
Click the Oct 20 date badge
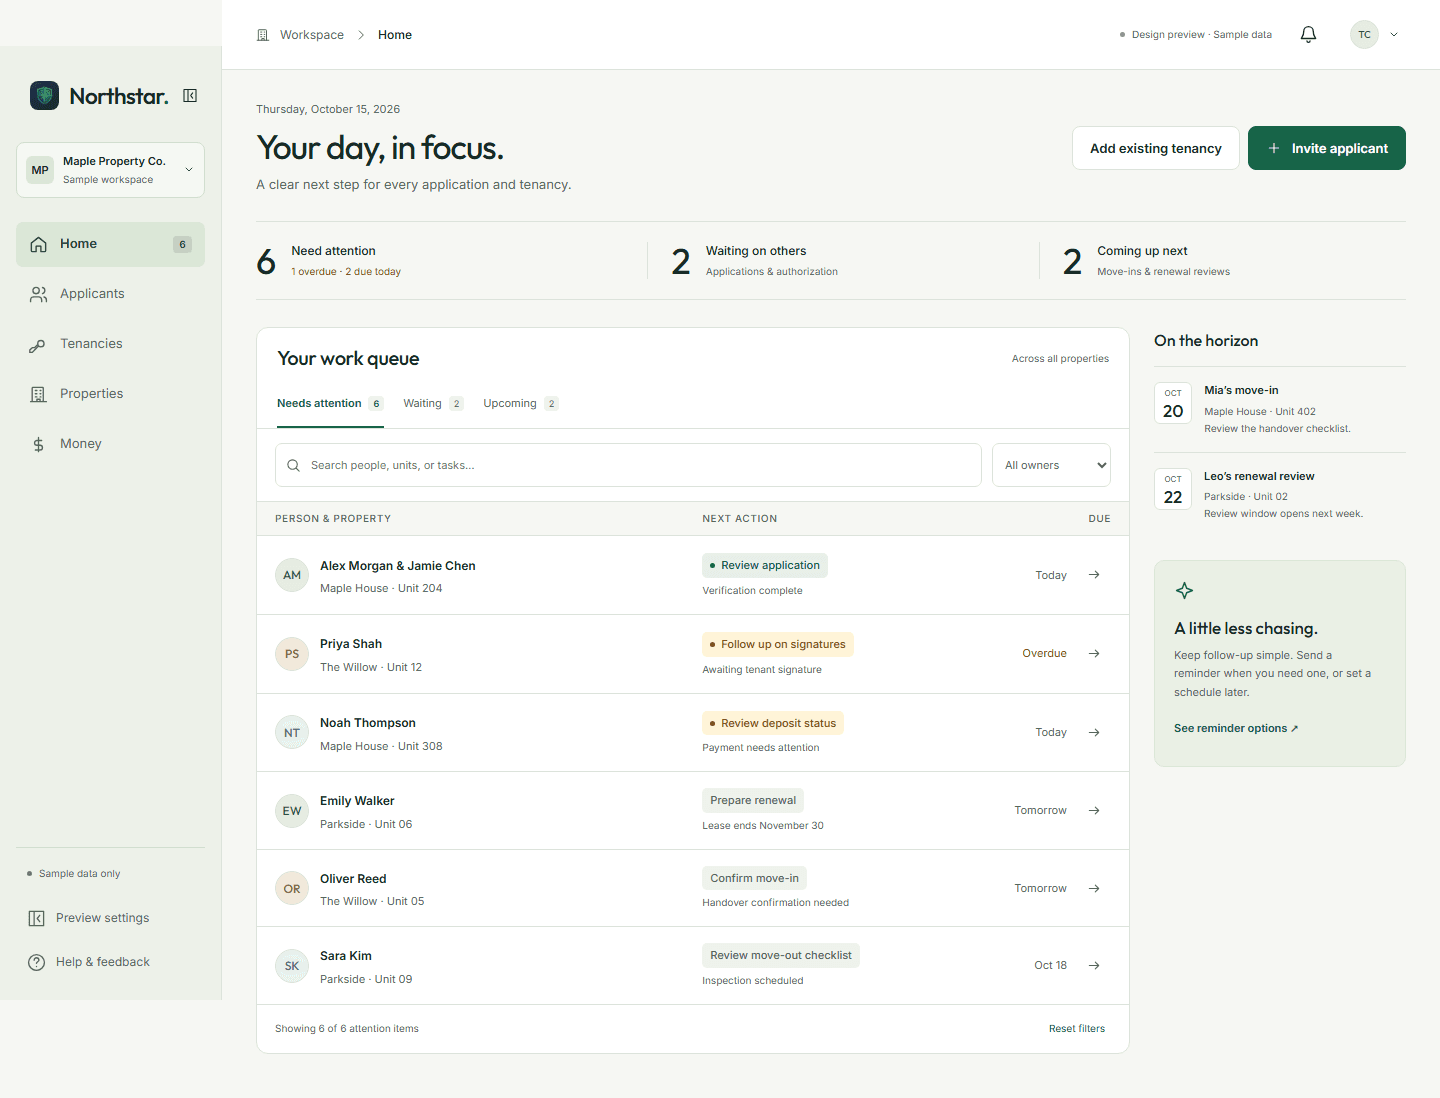pyautogui.click(x=1173, y=403)
